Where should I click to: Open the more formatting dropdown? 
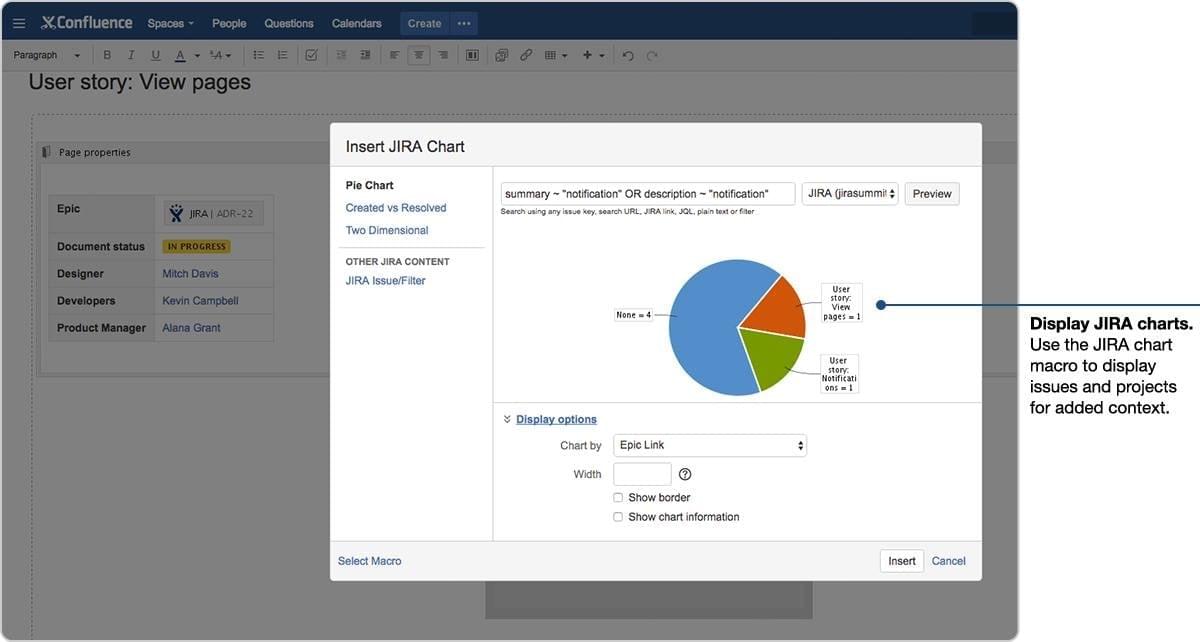coord(221,55)
